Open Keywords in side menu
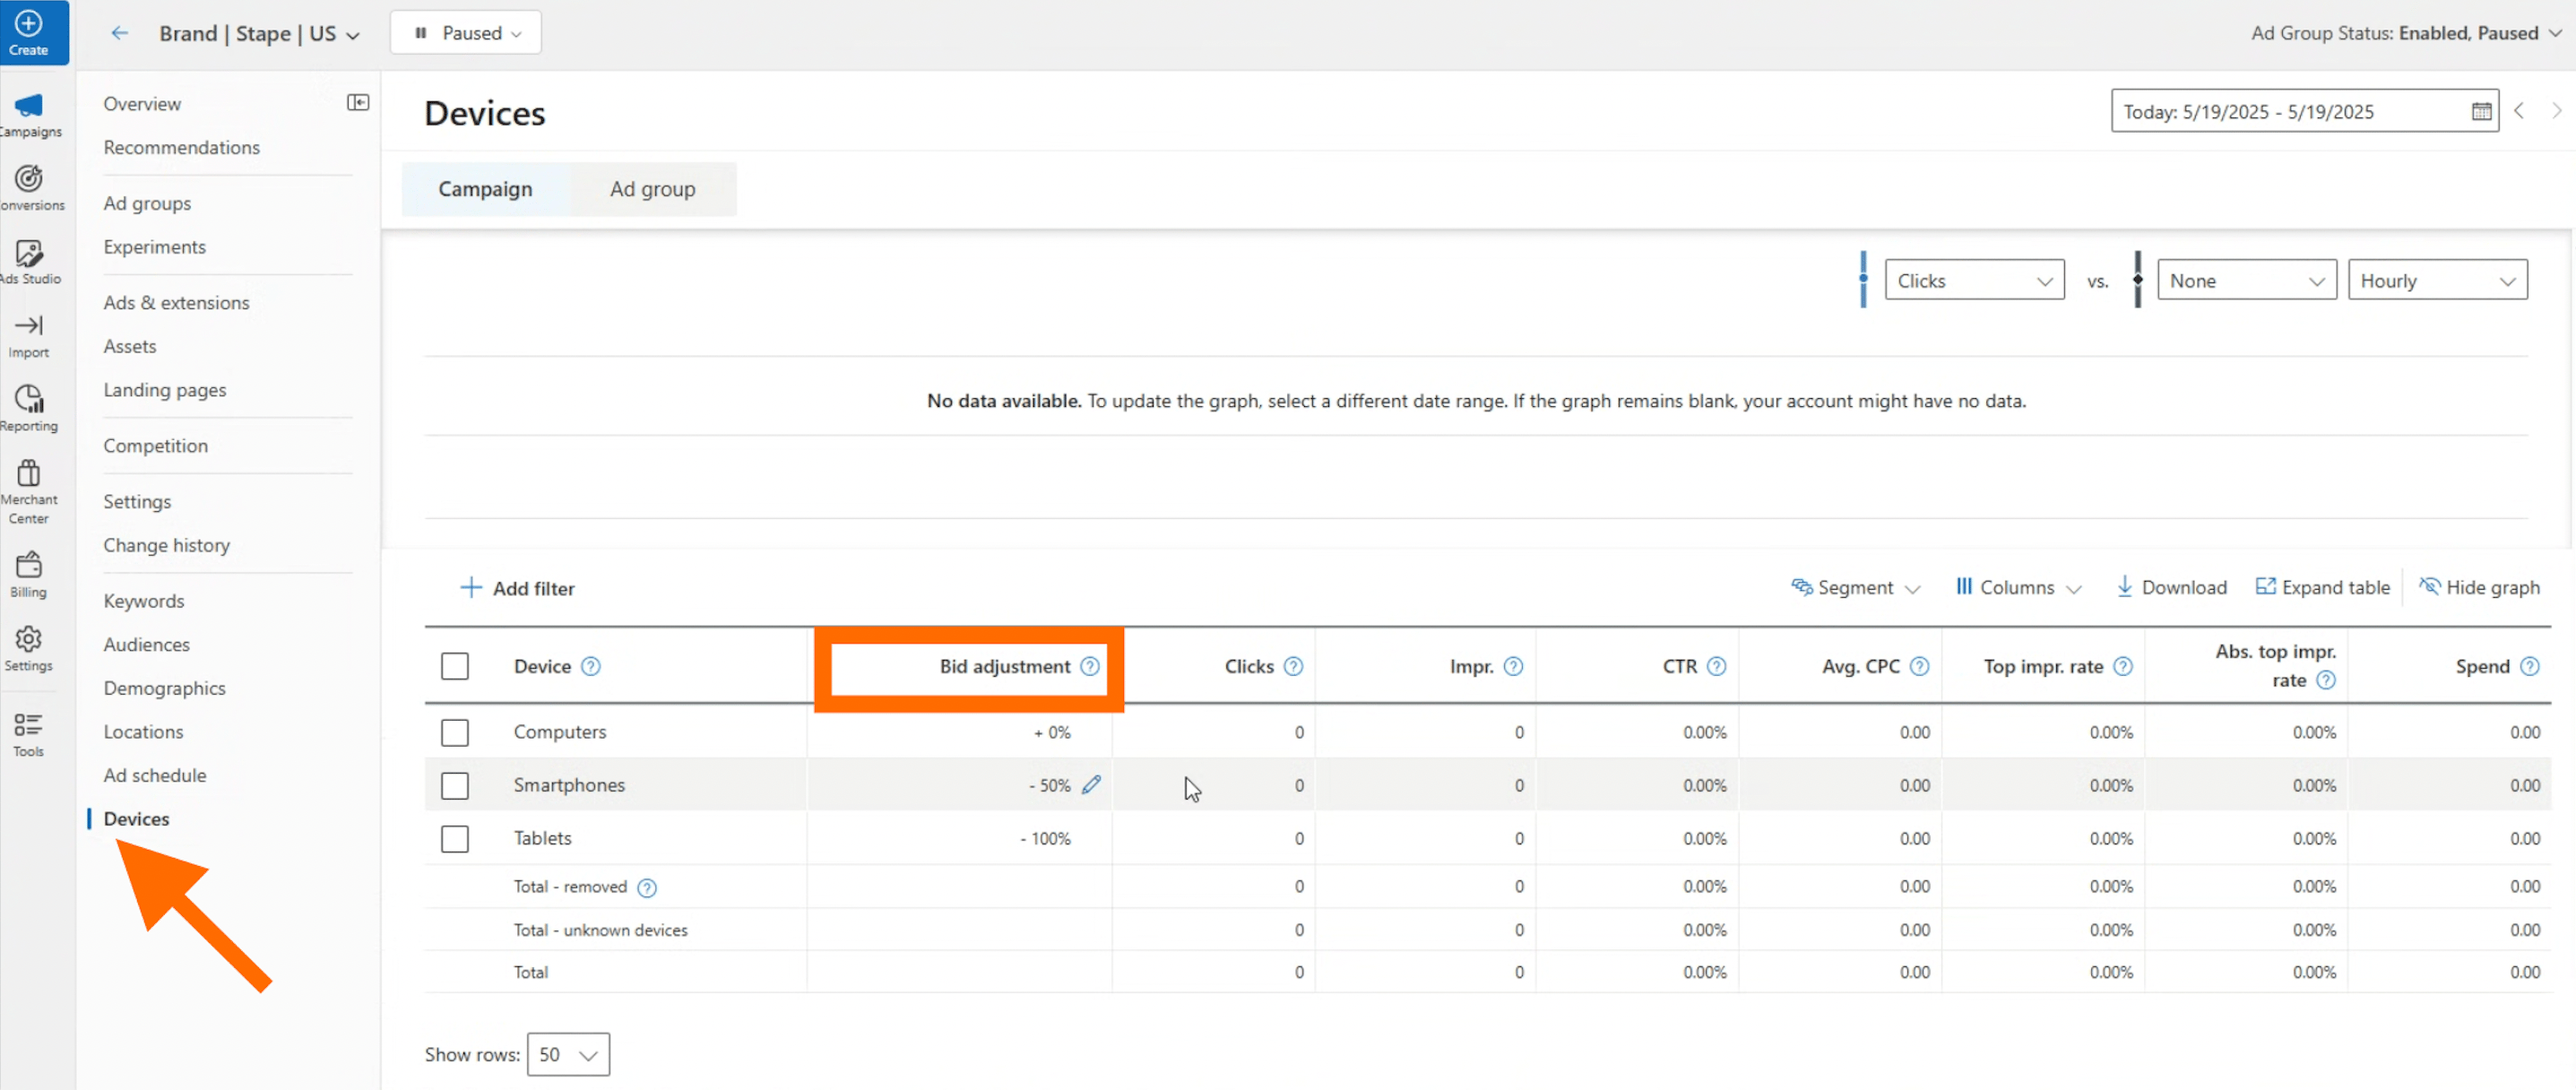2576x1090 pixels. tap(143, 601)
